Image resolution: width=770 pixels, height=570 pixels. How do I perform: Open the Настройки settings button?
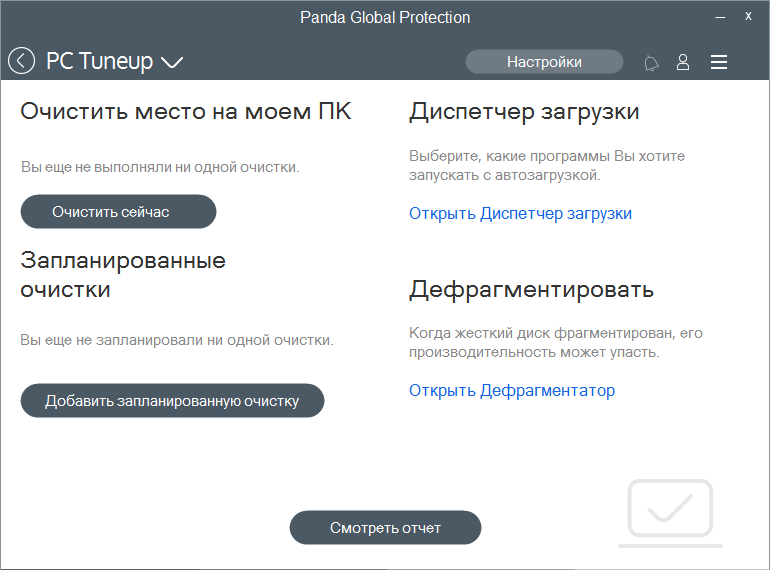point(544,62)
